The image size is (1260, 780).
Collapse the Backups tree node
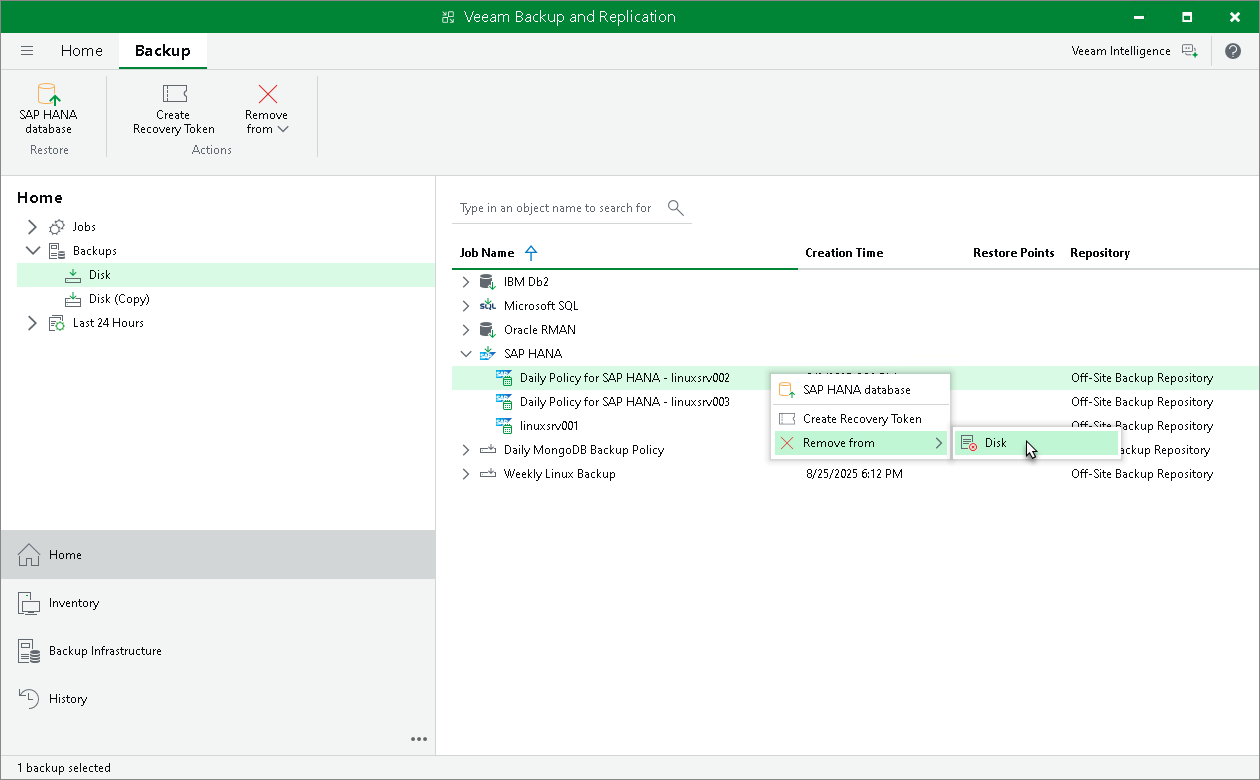[32, 251]
